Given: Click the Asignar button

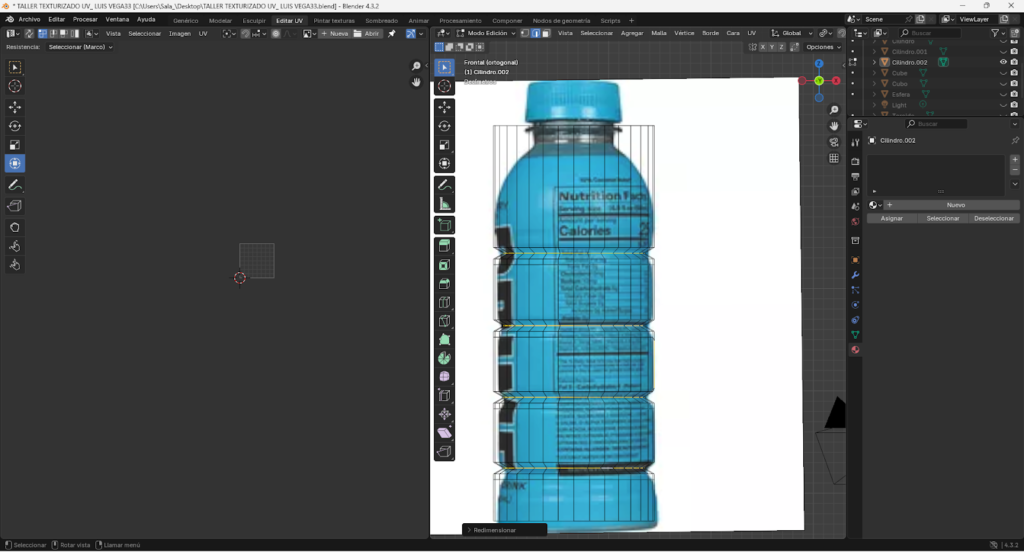Looking at the screenshot, I should (891, 218).
